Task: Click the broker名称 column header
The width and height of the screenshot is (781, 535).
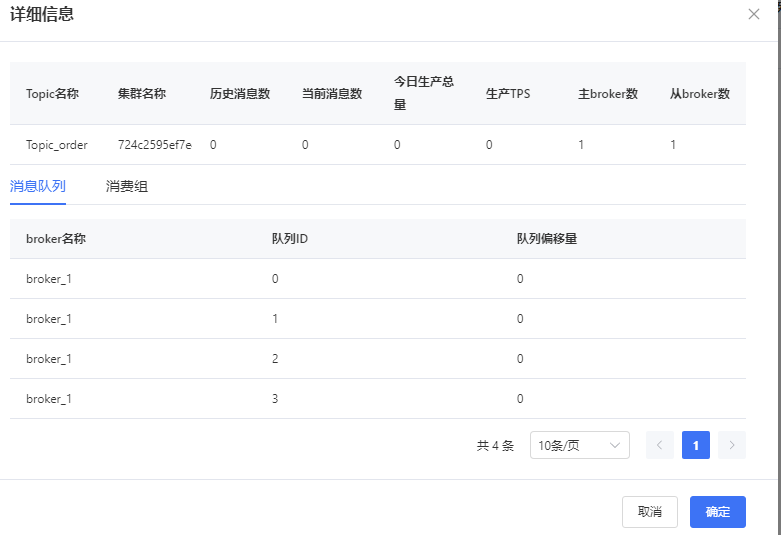Action: point(56,239)
